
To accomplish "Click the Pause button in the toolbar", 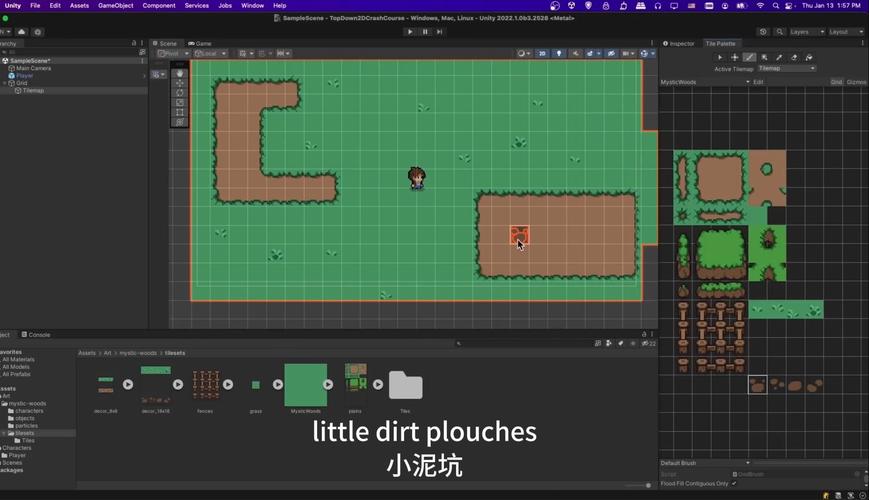I will click(425, 32).
